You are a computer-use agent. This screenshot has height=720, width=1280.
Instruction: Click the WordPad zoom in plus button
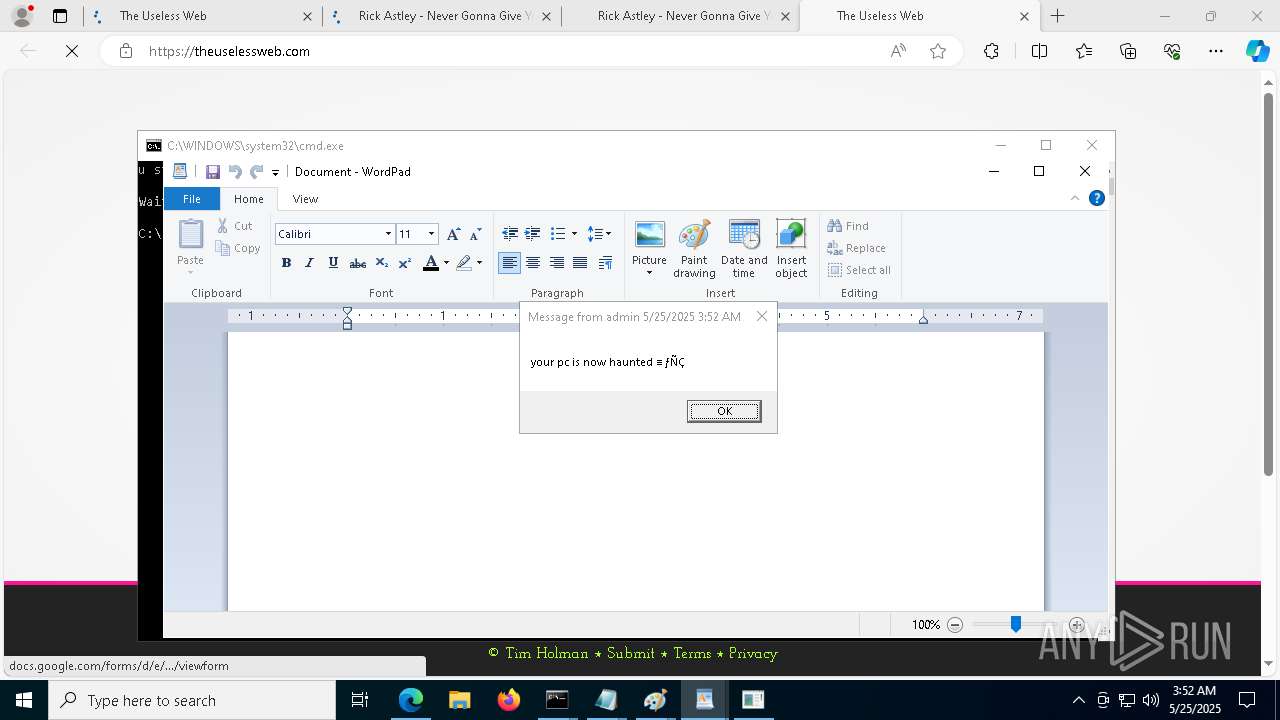(x=1076, y=625)
